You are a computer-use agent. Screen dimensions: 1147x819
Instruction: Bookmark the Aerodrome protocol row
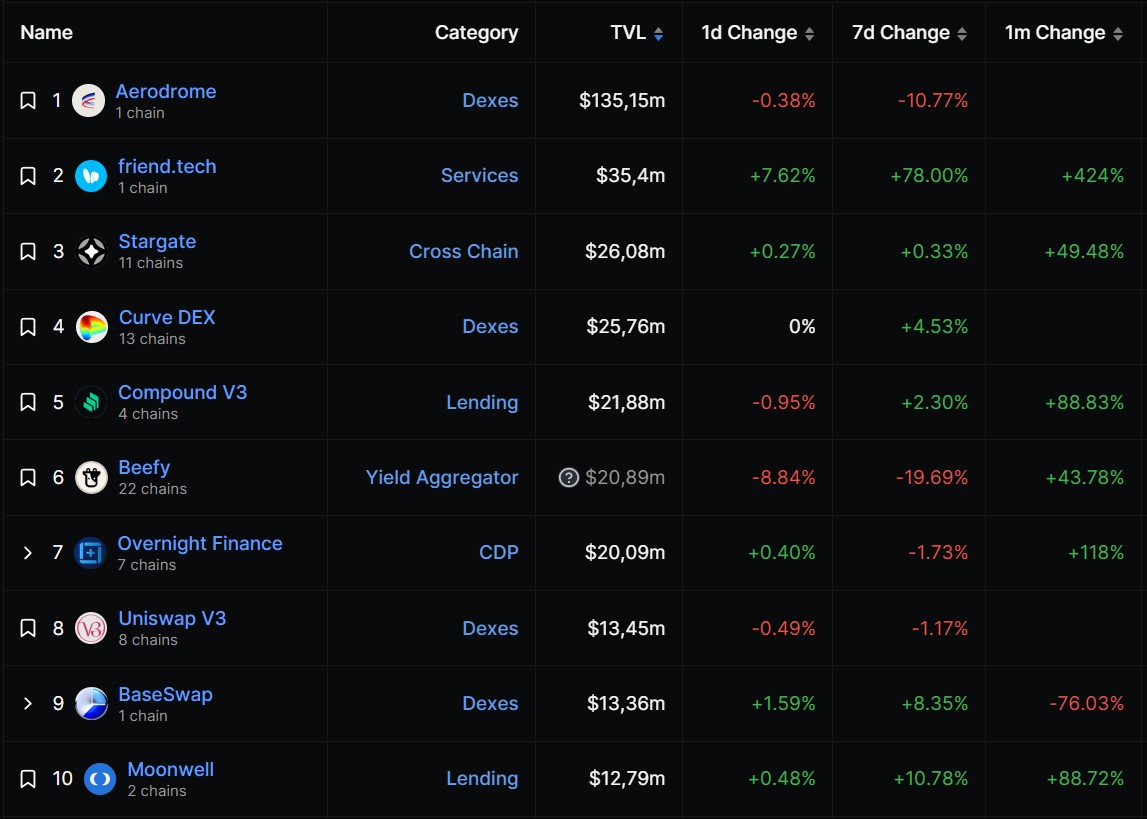[x=28, y=101]
